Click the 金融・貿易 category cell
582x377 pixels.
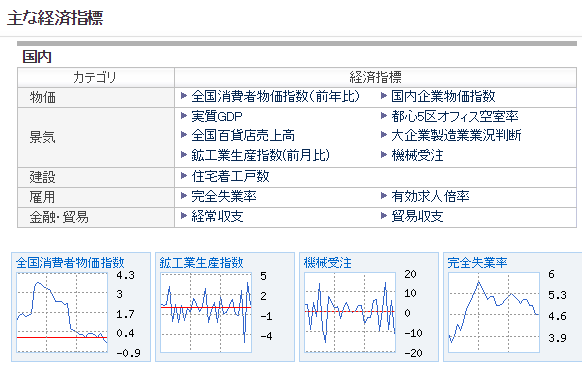pyautogui.click(x=96, y=217)
